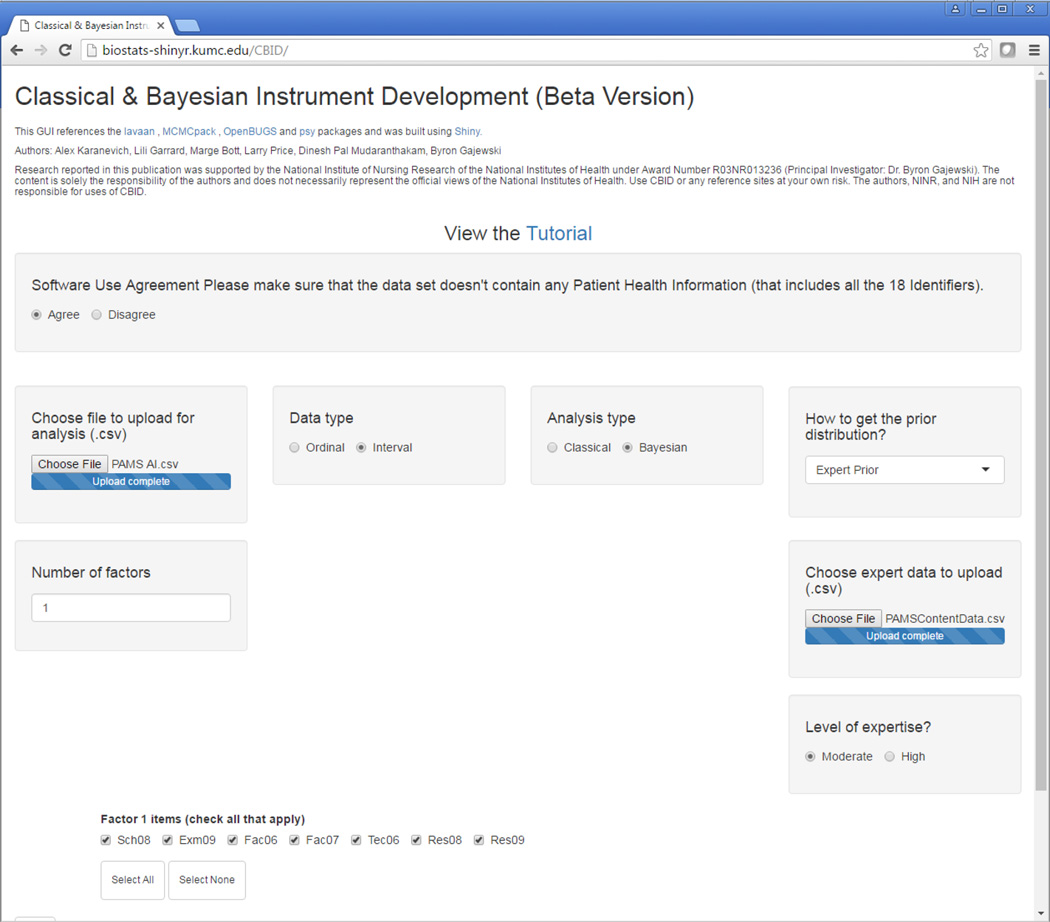Viewport: 1050px width, 922px height.
Task: Click the extension icon beside the star
Action: click(x=1008, y=50)
